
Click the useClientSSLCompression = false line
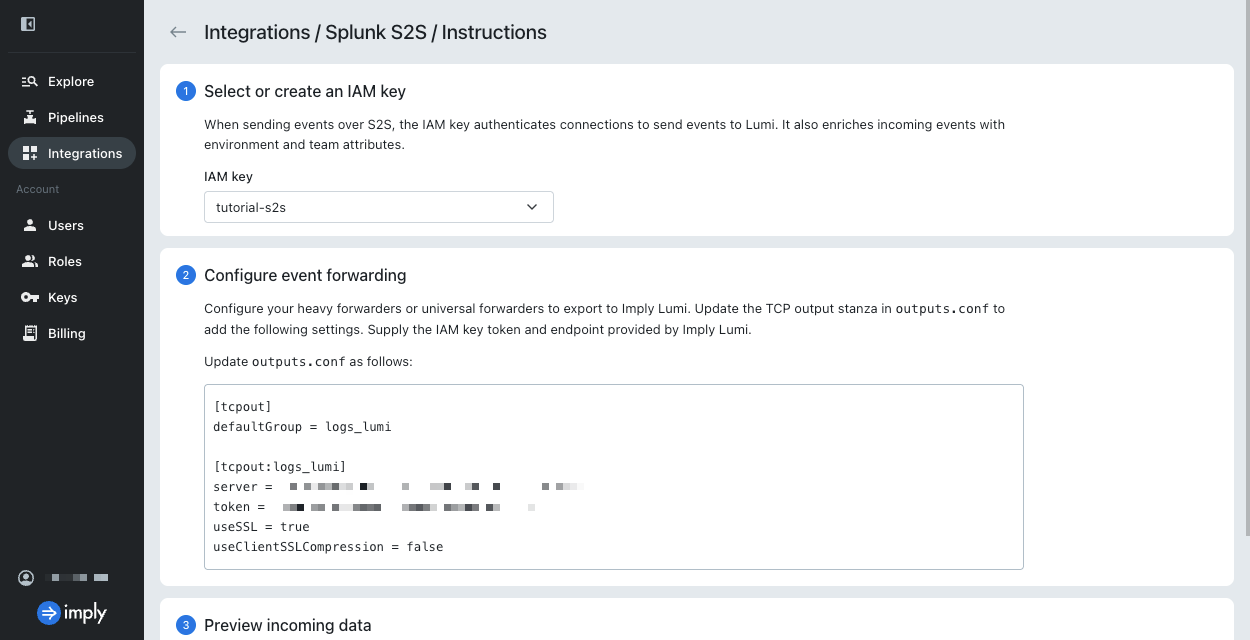(328, 547)
